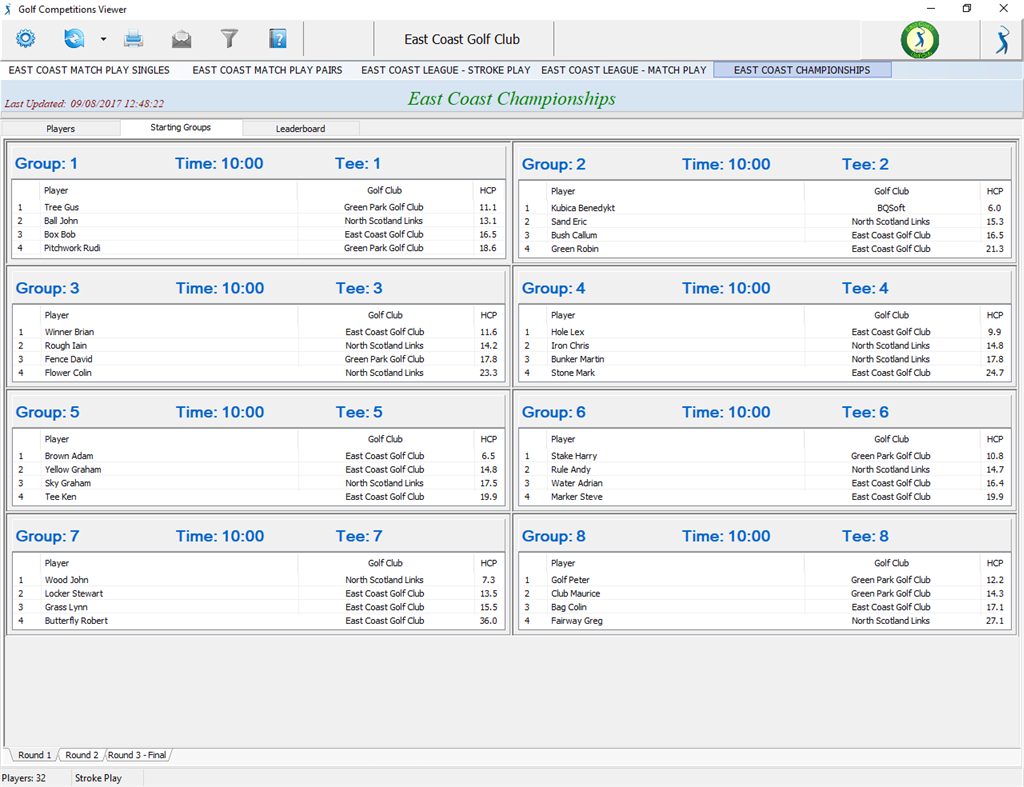Select player row Sky Graham
The width and height of the screenshot is (1024, 787).
[259, 483]
